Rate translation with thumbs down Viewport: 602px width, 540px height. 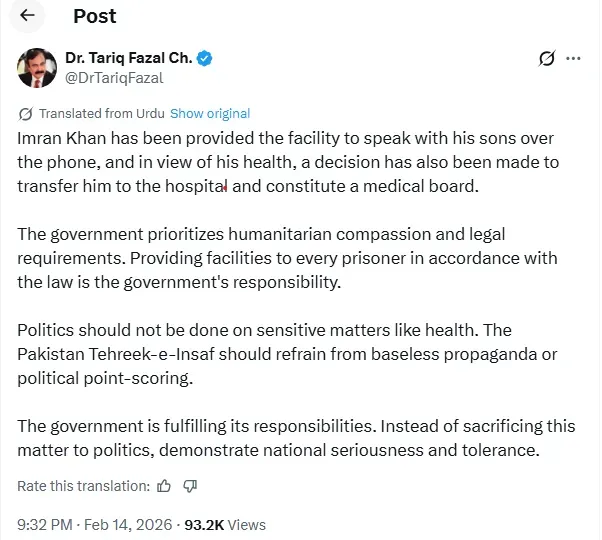(190, 486)
